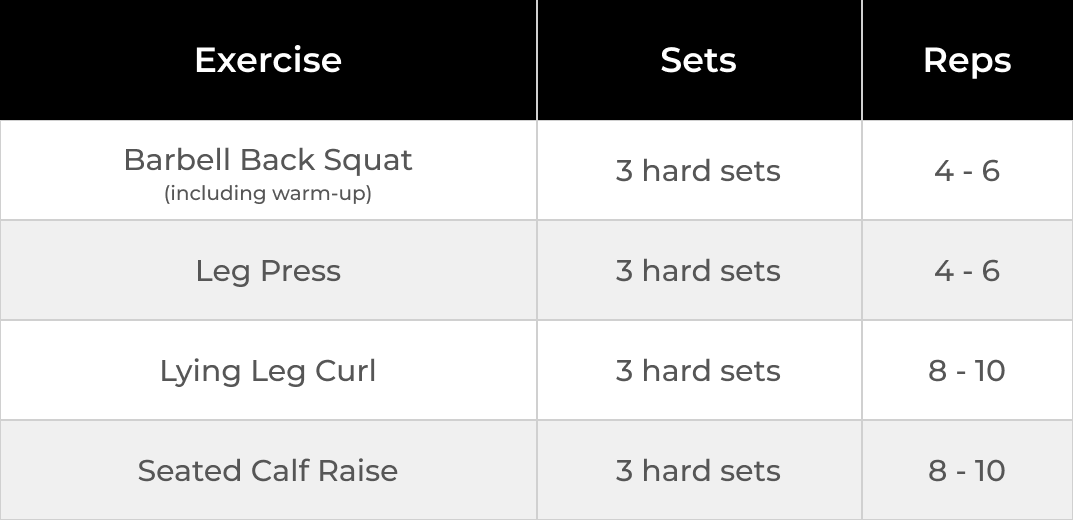Click the 8 - 10 reps for Seated Calf Raise
This screenshot has height=520, width=1073.
click(967, 470)
